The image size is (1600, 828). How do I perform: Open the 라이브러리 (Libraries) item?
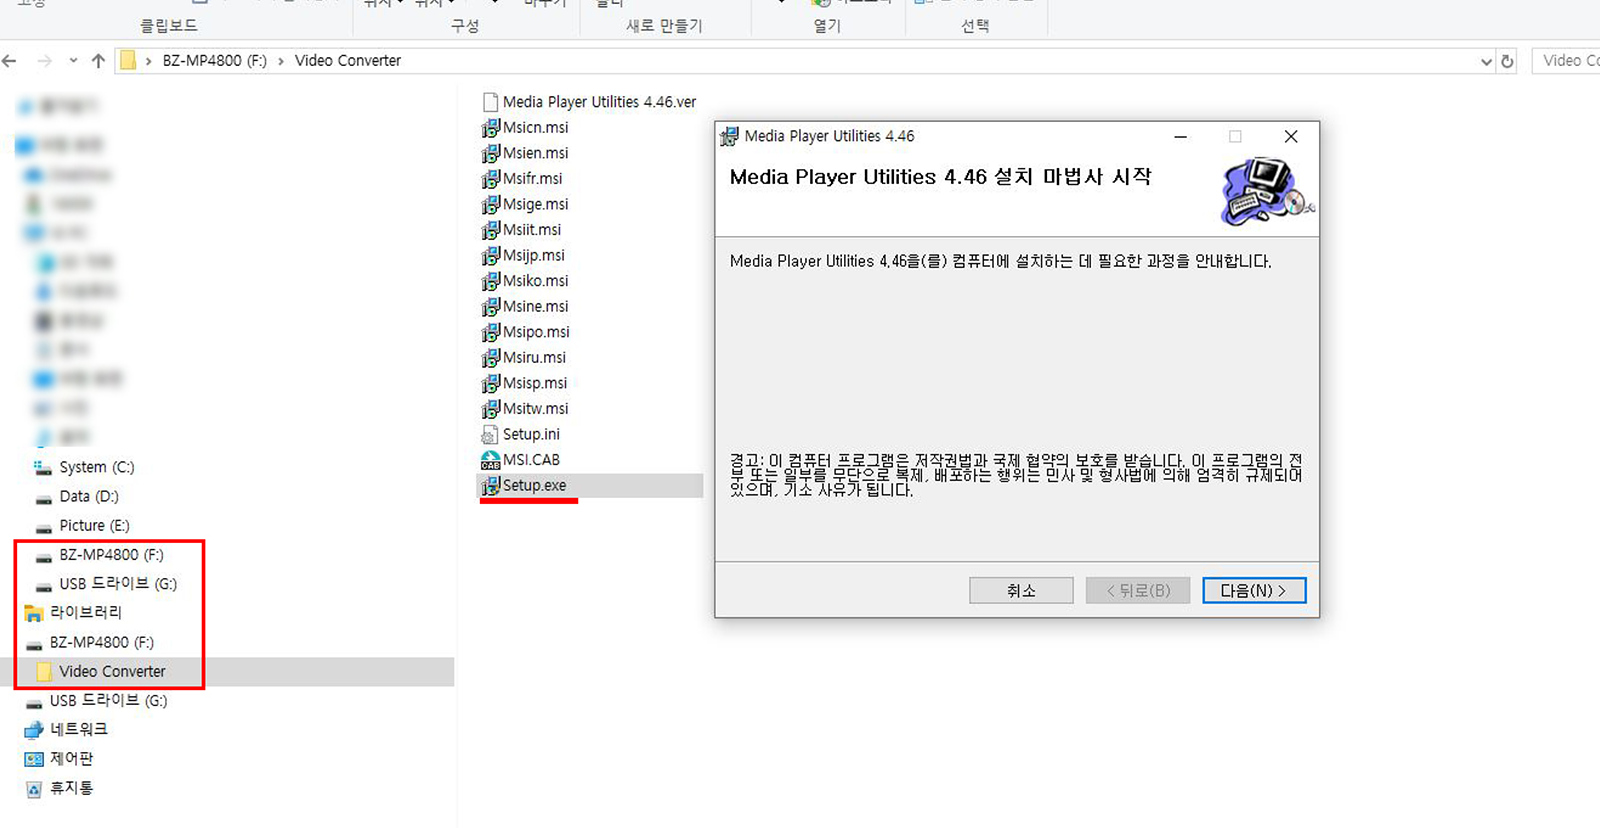point(86,612)
